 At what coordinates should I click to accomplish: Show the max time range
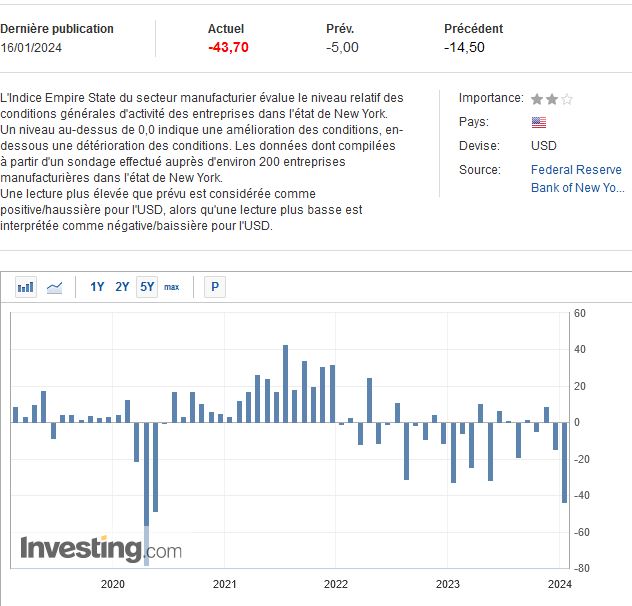coord(172,287)
